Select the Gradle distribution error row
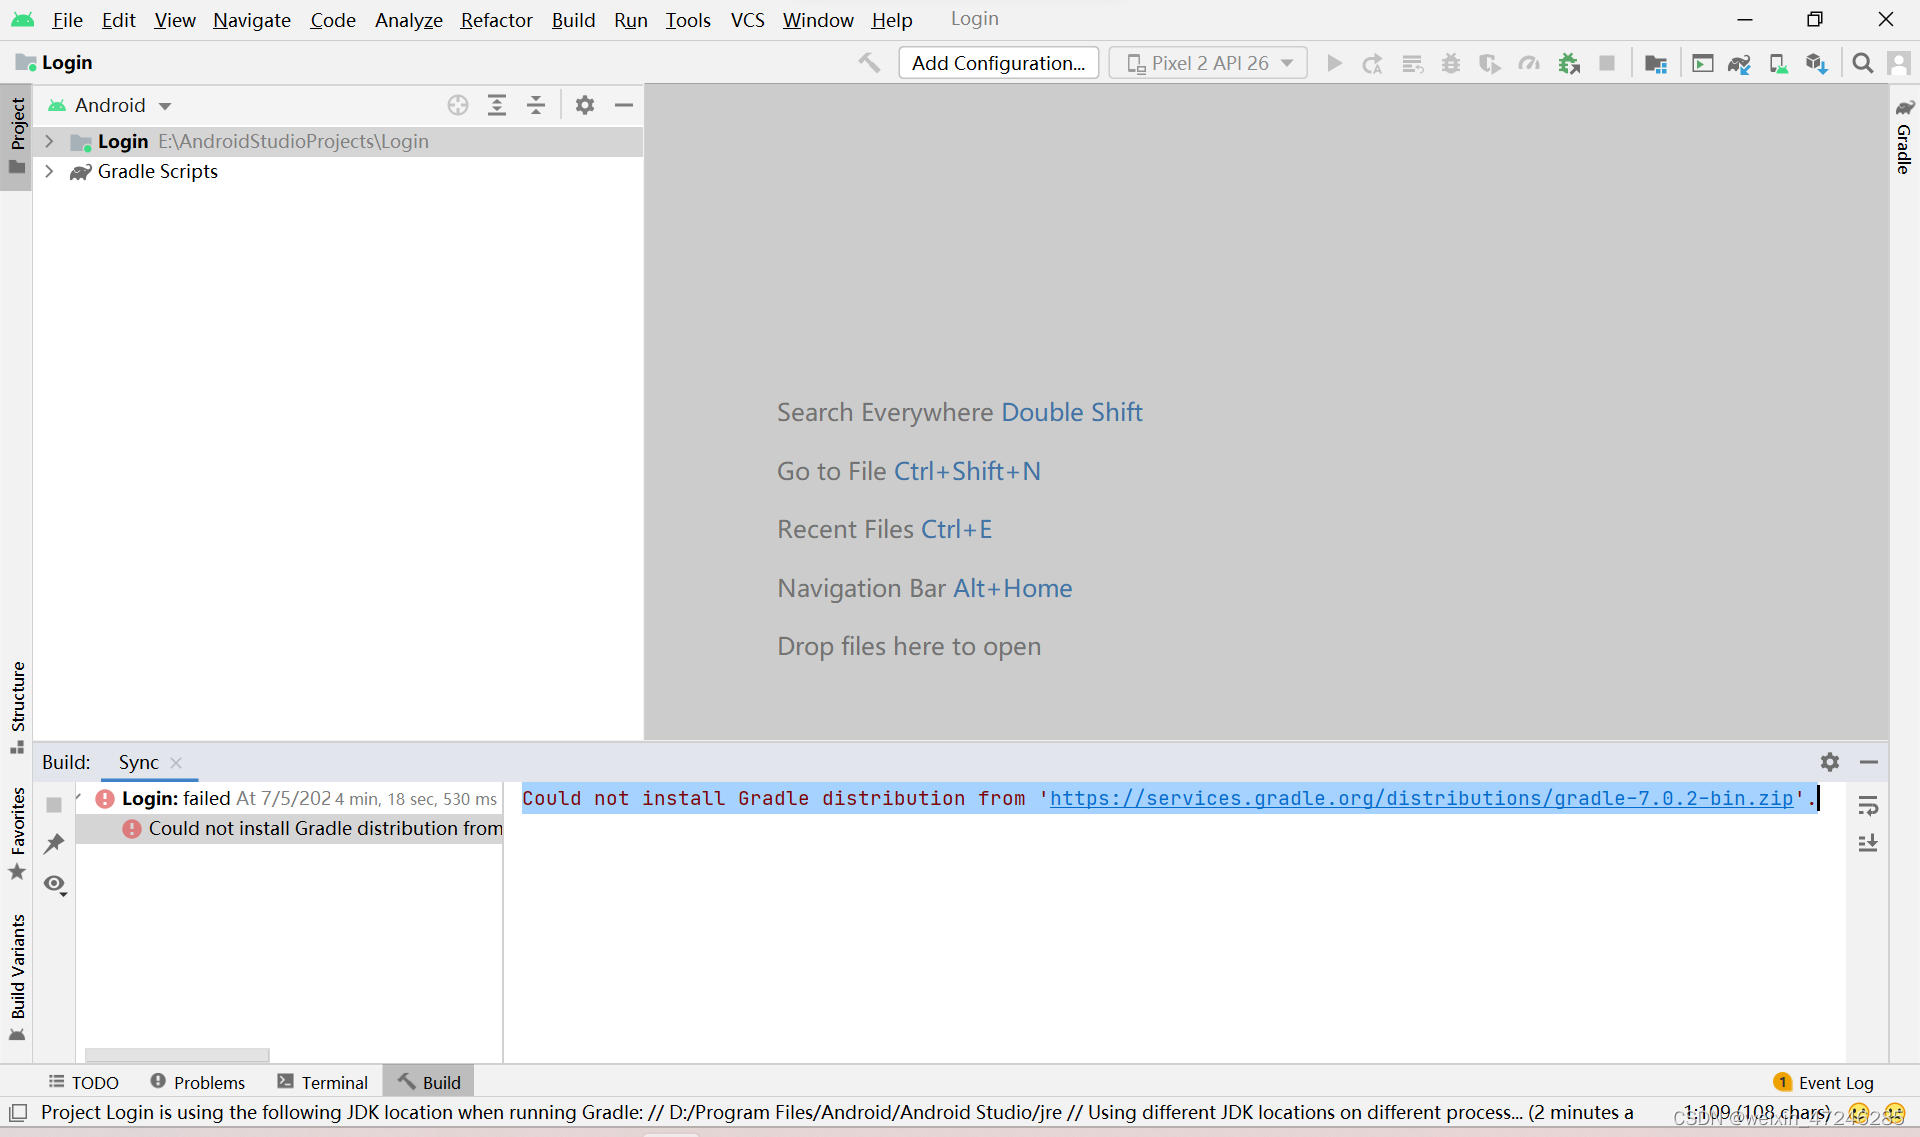 pos(289,828)
